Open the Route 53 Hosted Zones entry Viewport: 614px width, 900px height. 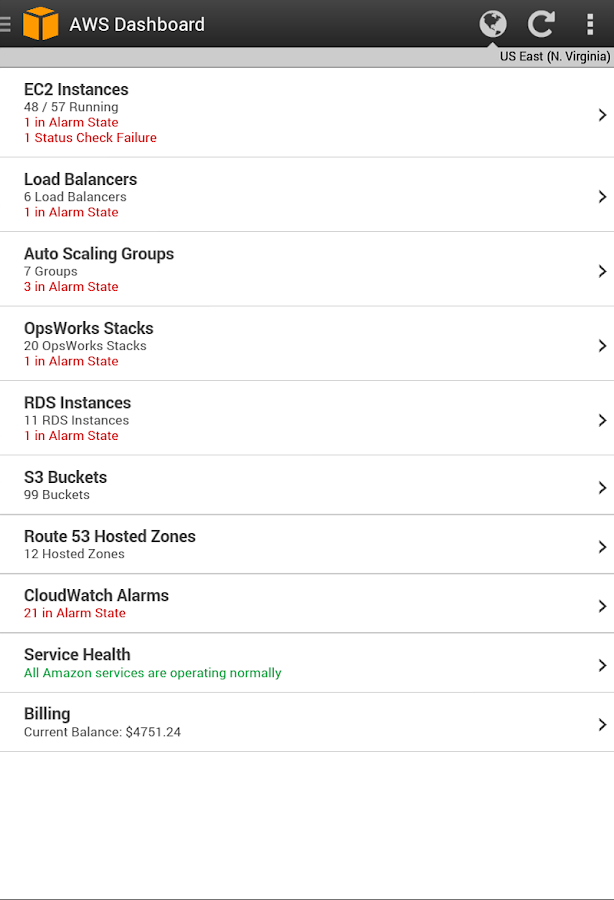[110, 544]
